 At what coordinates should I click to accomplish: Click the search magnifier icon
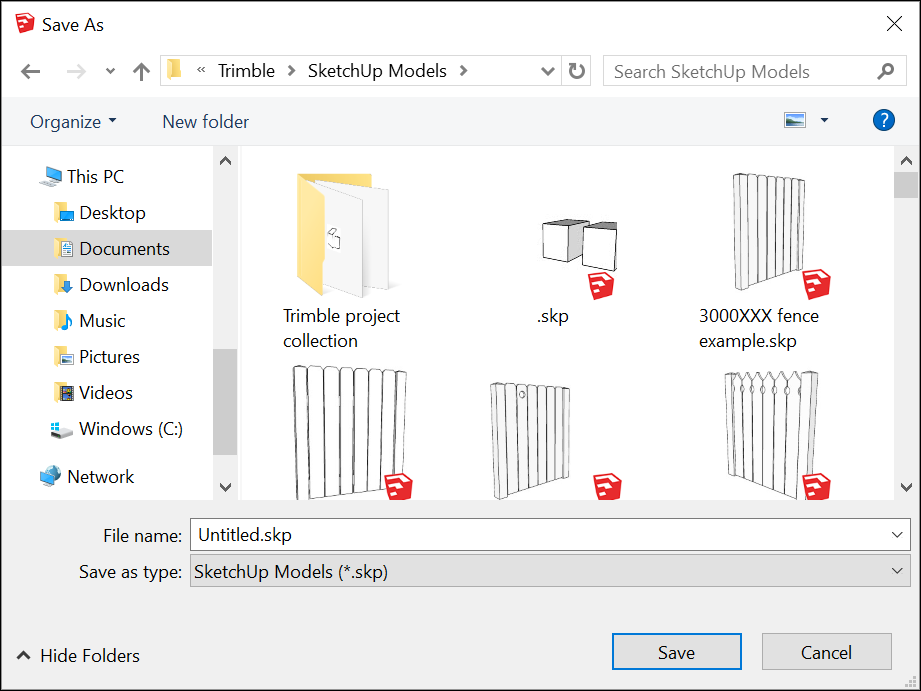click(x=885, y=71)
